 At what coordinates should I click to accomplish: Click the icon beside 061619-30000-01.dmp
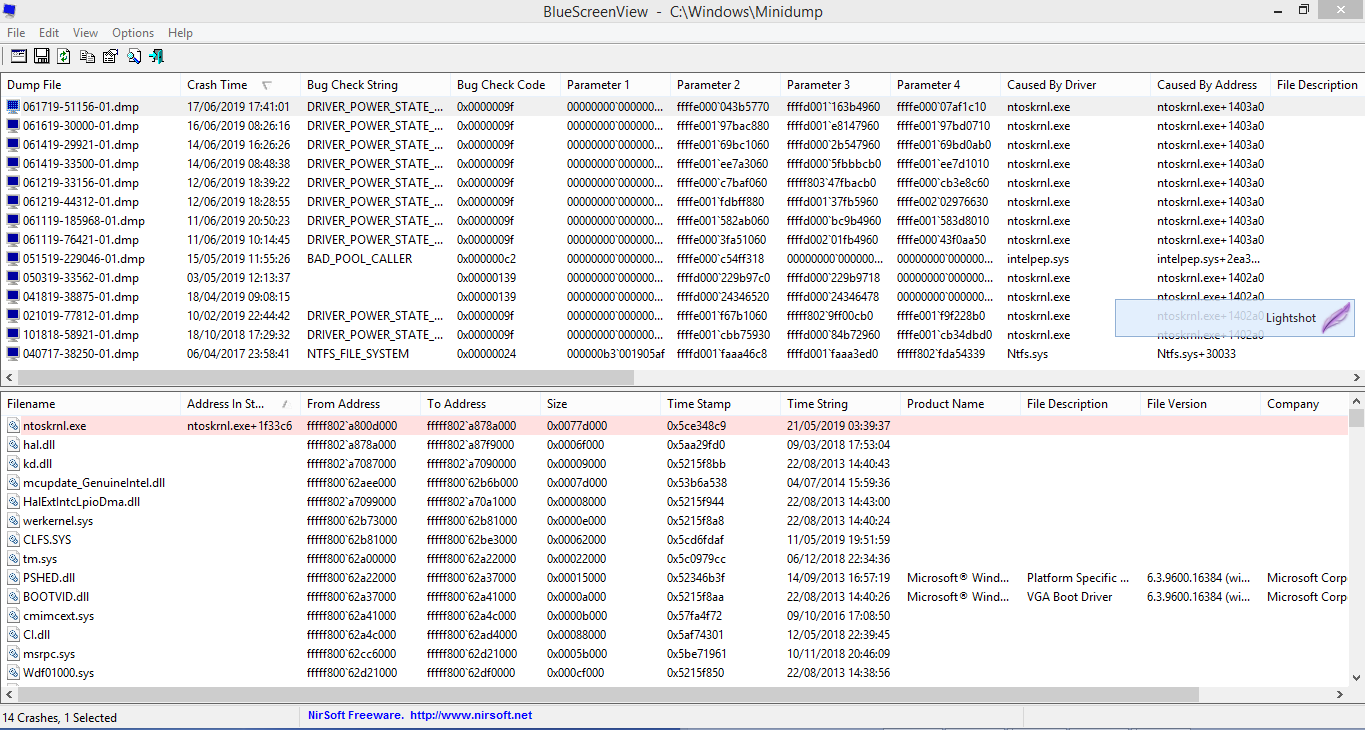(13, 126)
